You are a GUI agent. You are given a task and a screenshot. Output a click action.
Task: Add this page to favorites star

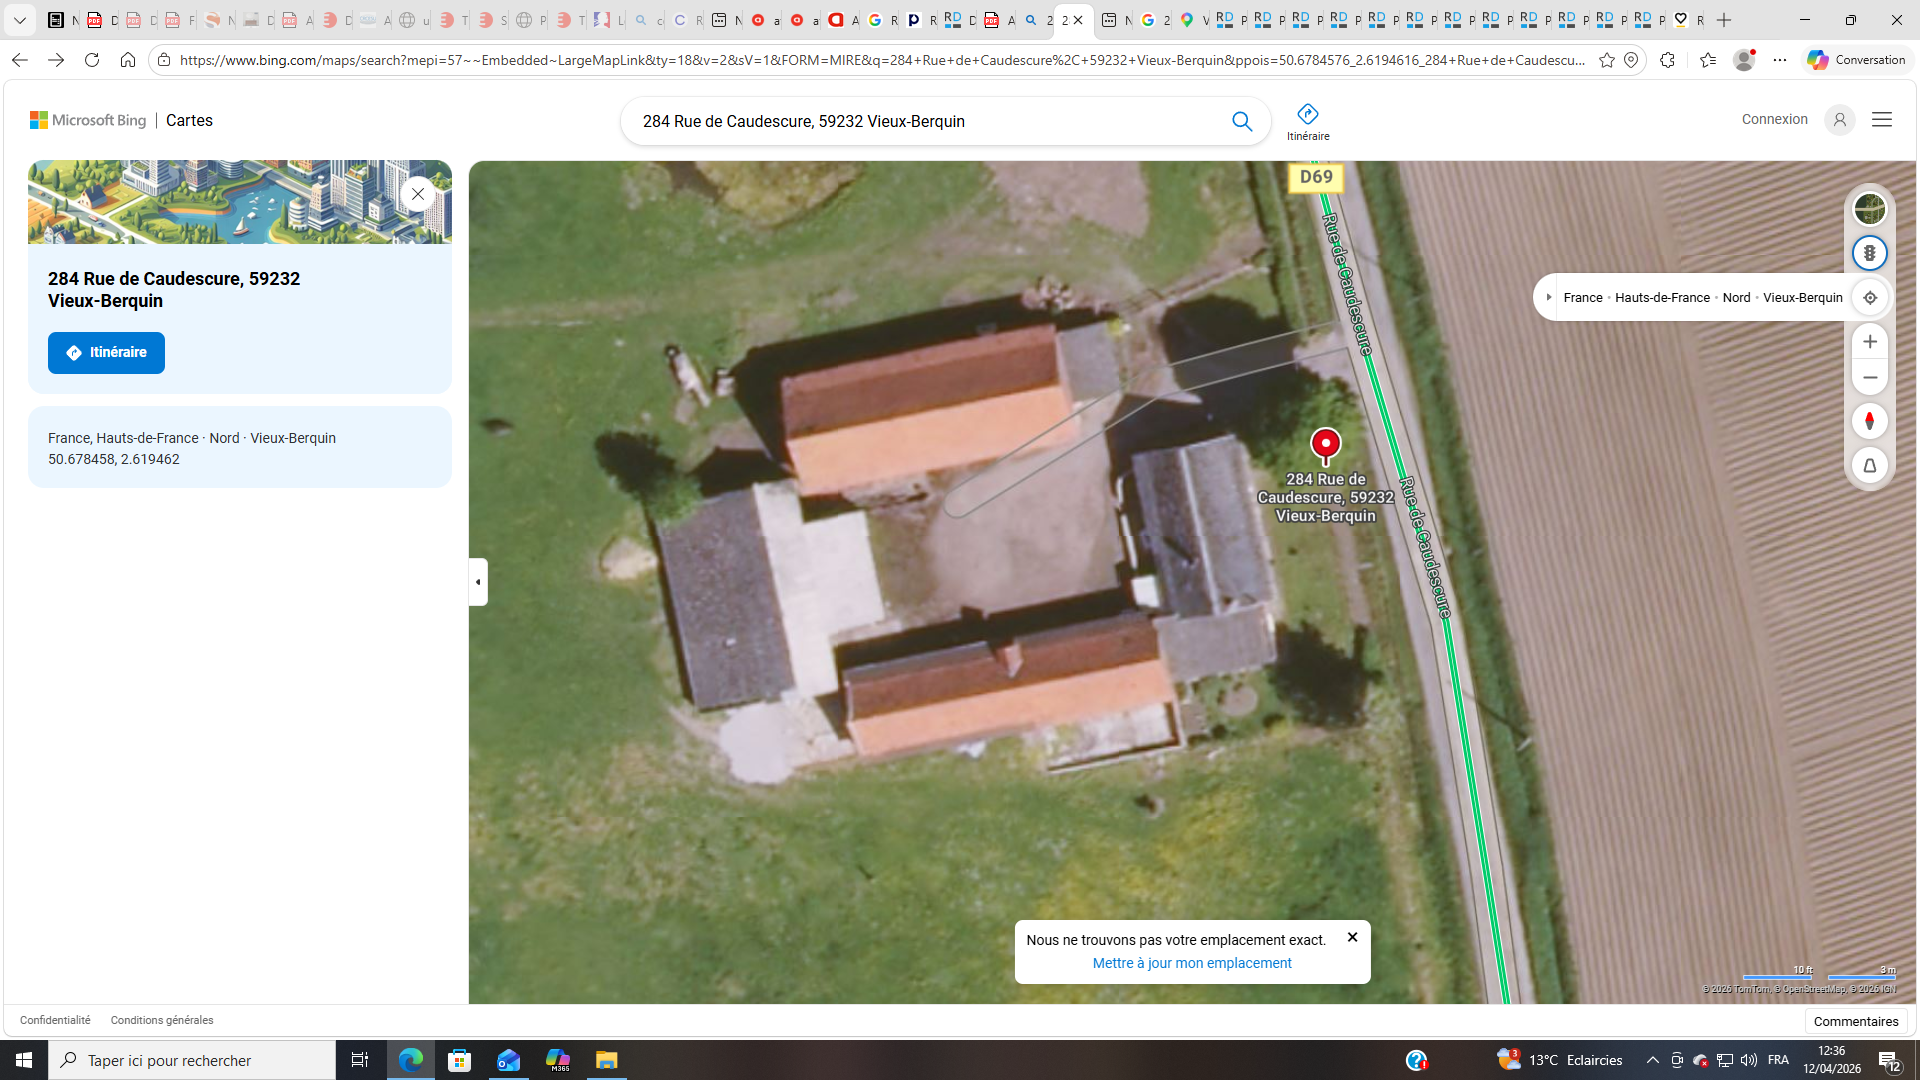tap(1606, 60)
